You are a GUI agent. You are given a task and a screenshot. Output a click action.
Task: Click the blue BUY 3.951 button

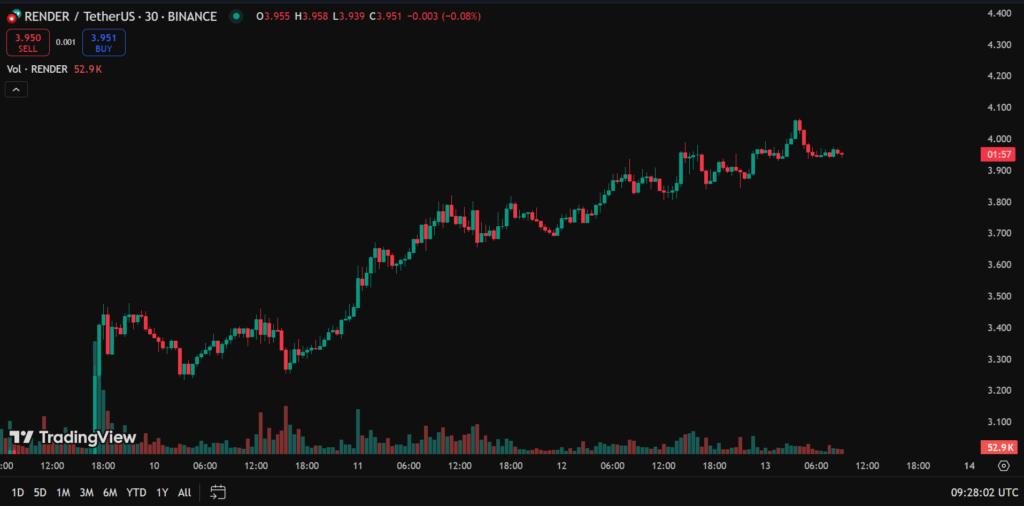[x=103, y=42]
